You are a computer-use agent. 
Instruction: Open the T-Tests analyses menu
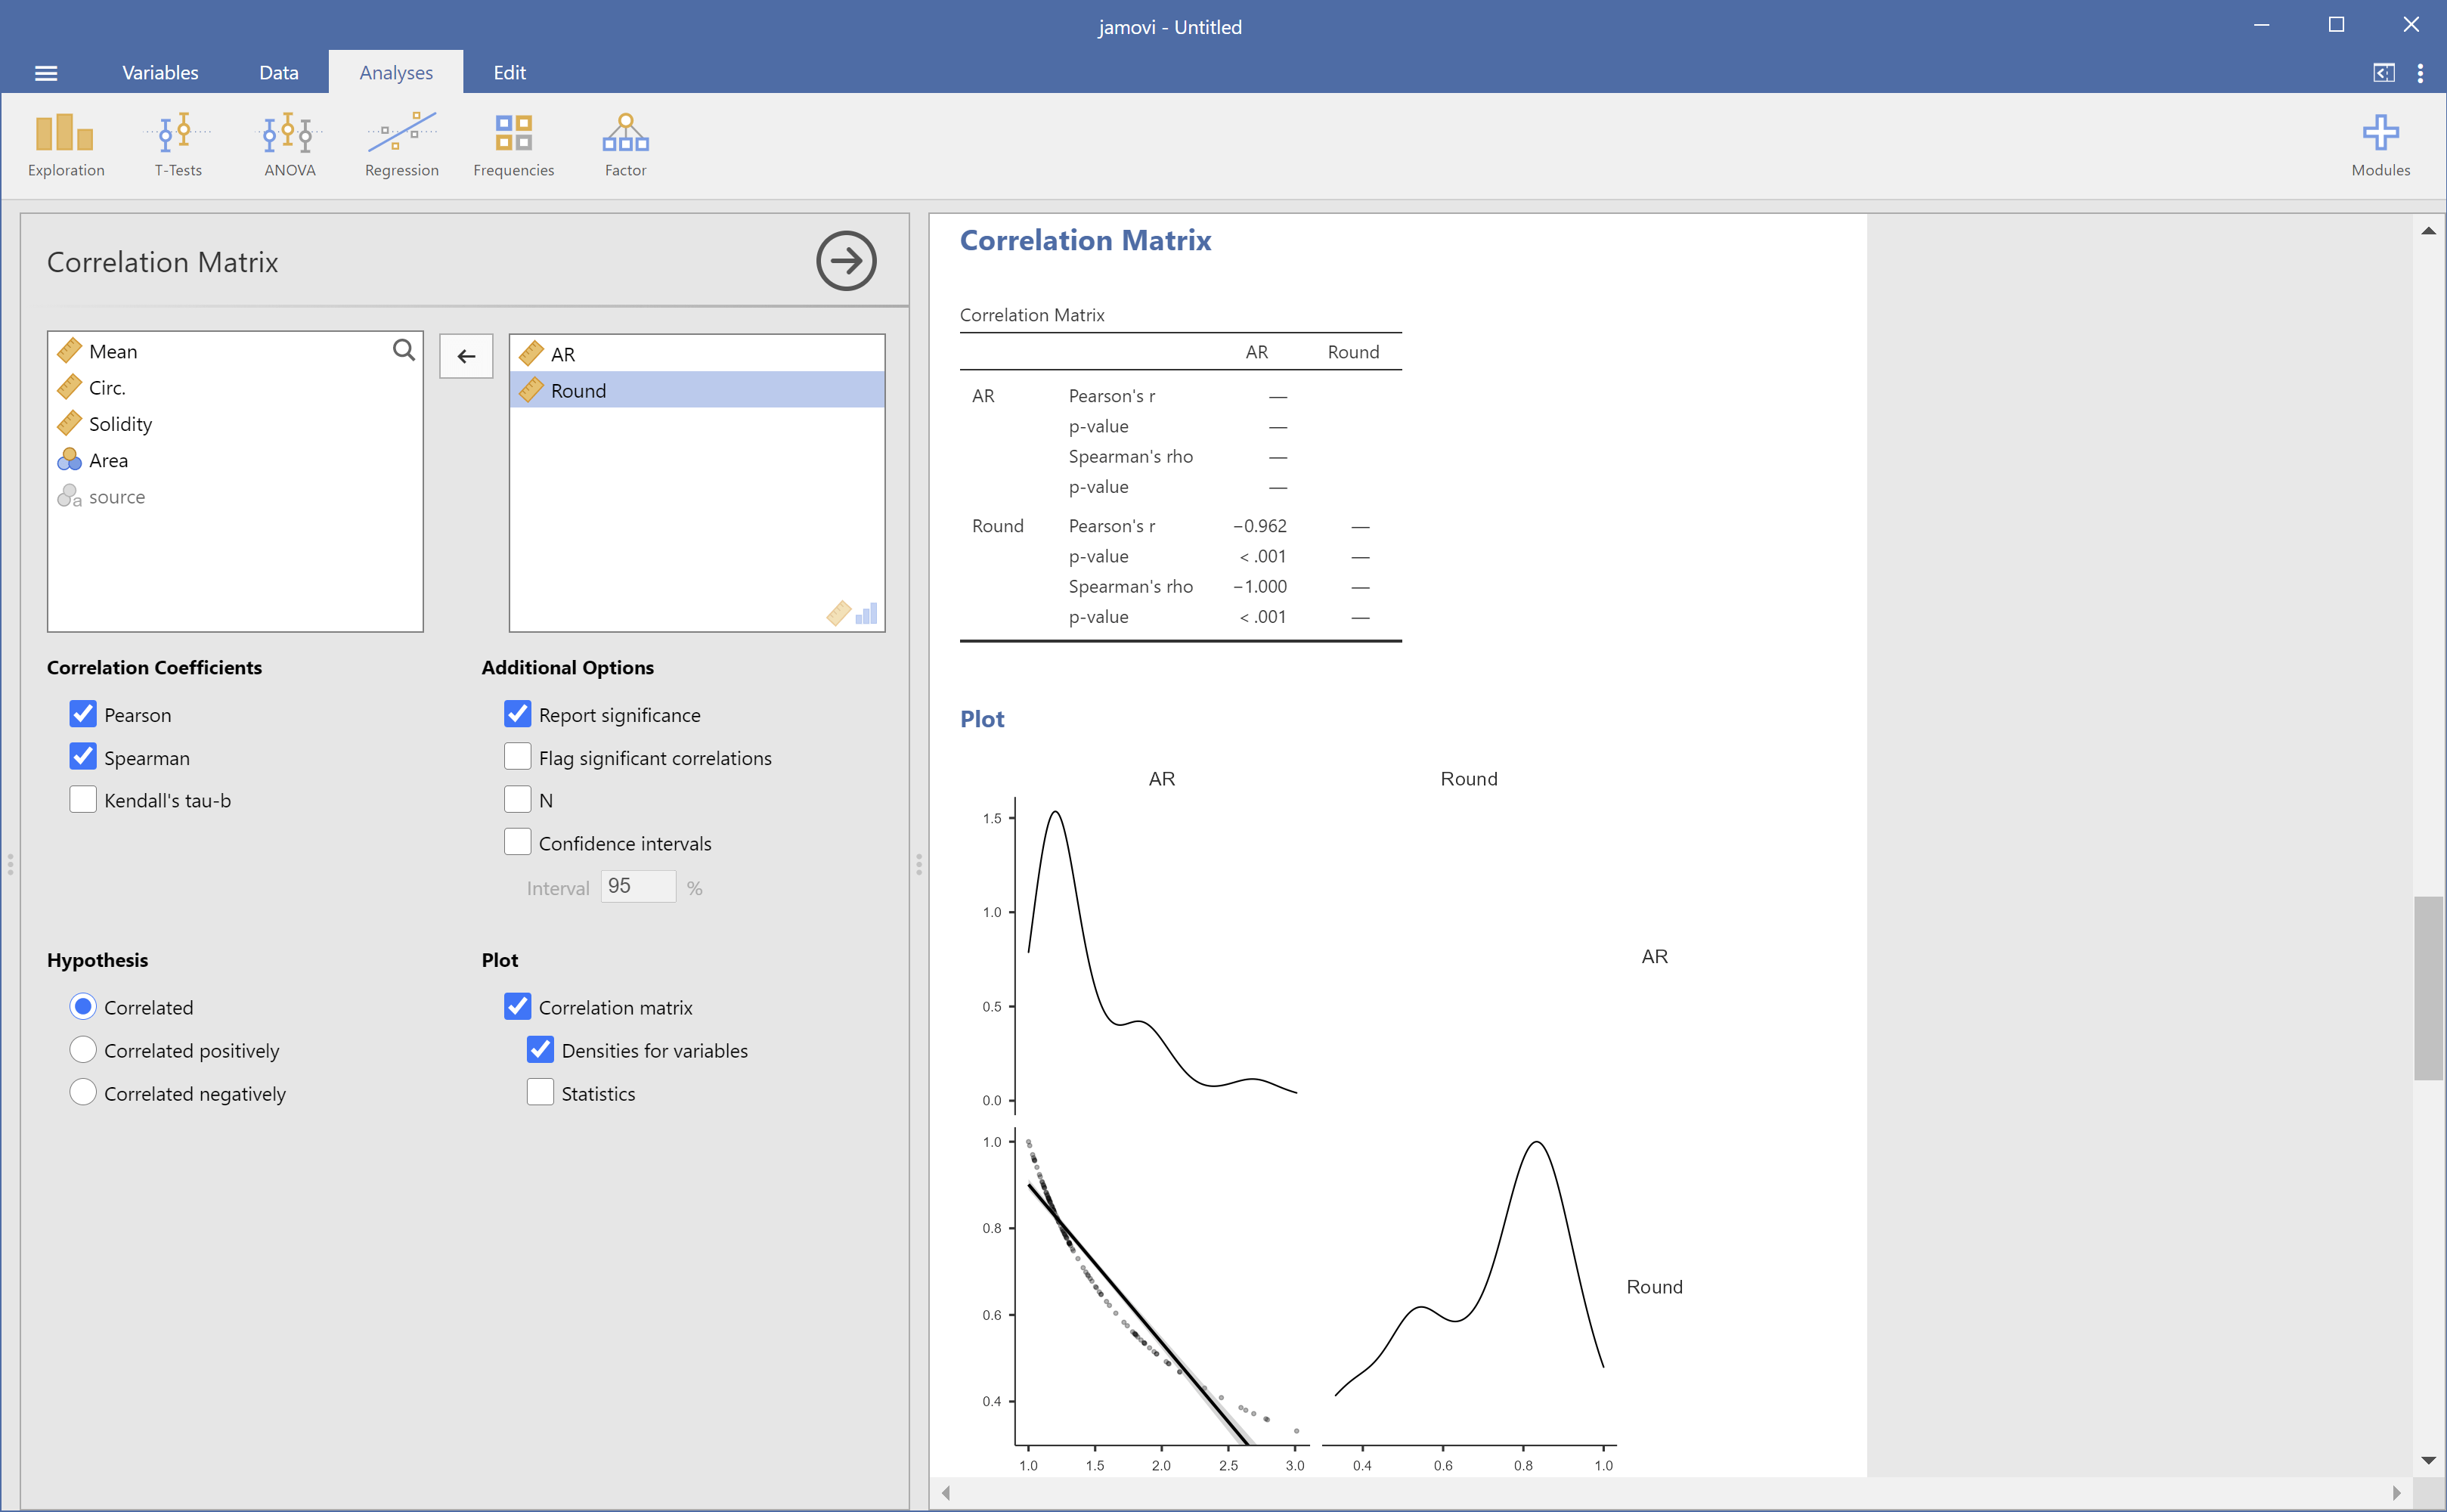(178, 146)
